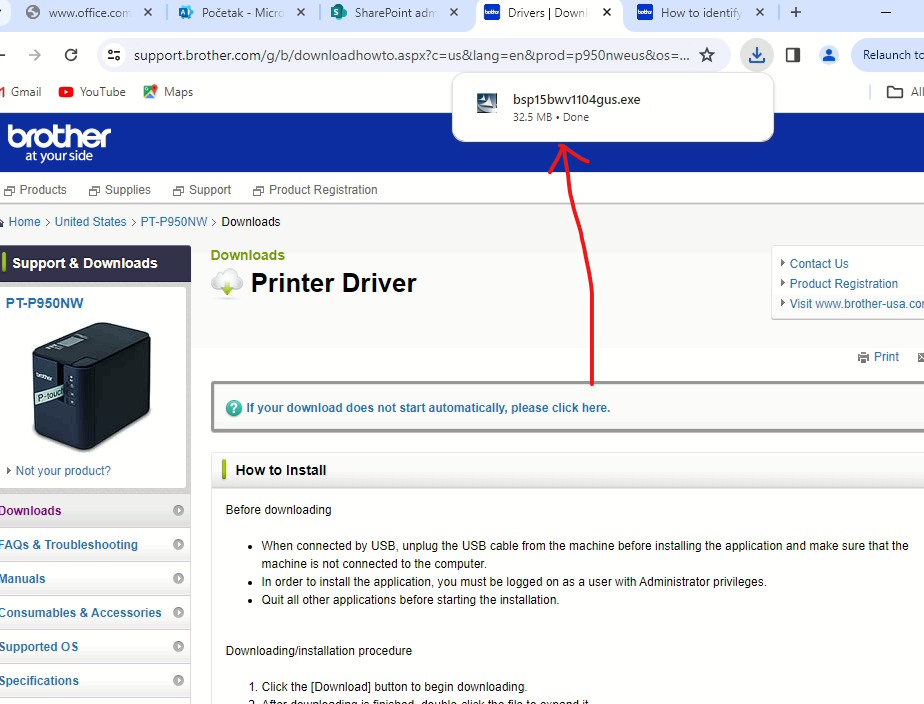Close the www.office.com tab
The height and width of the screenshot is (704, 924).
148,12
